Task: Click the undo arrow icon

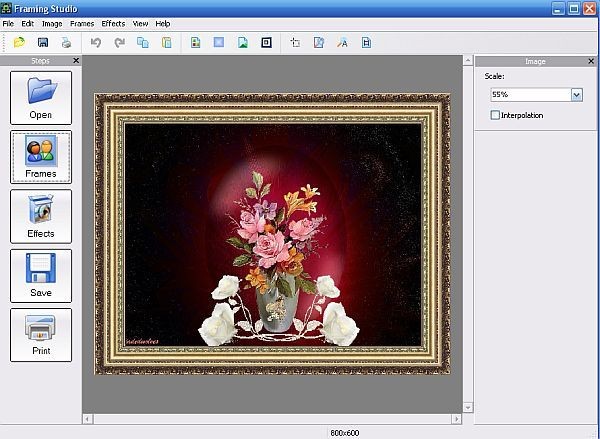Action: click(96, 42)
